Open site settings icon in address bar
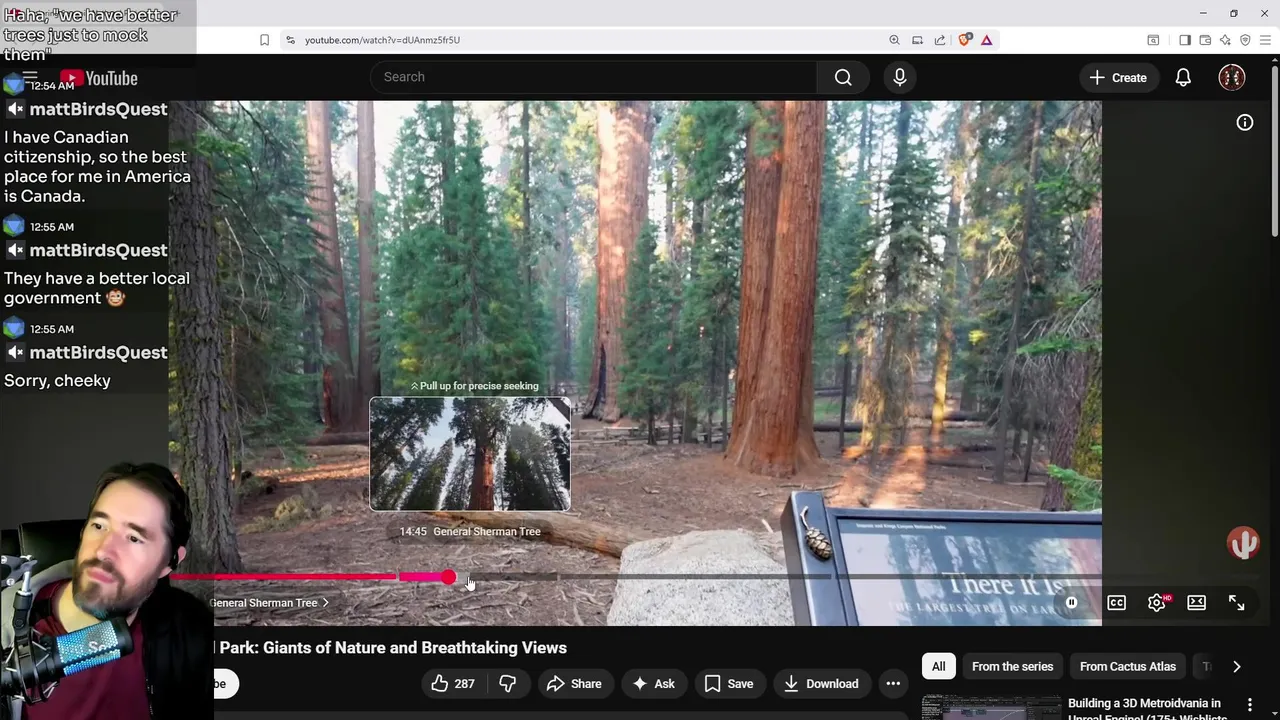Image resolution: width=1280 pixels, height=720 pixels. point(290,40)
